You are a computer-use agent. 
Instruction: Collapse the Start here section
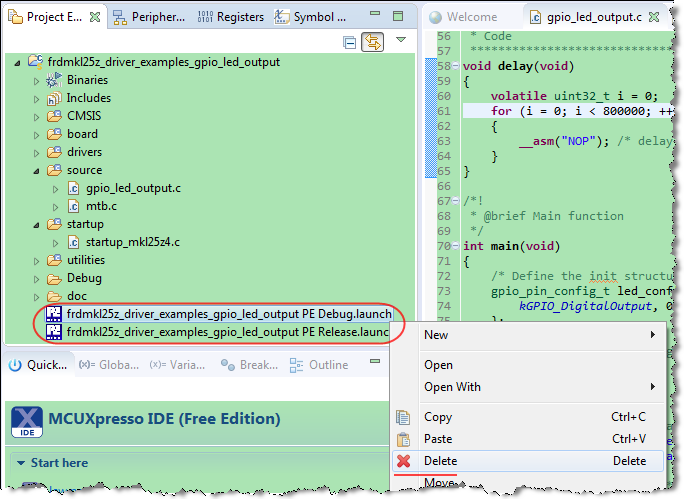click(21, 463)
